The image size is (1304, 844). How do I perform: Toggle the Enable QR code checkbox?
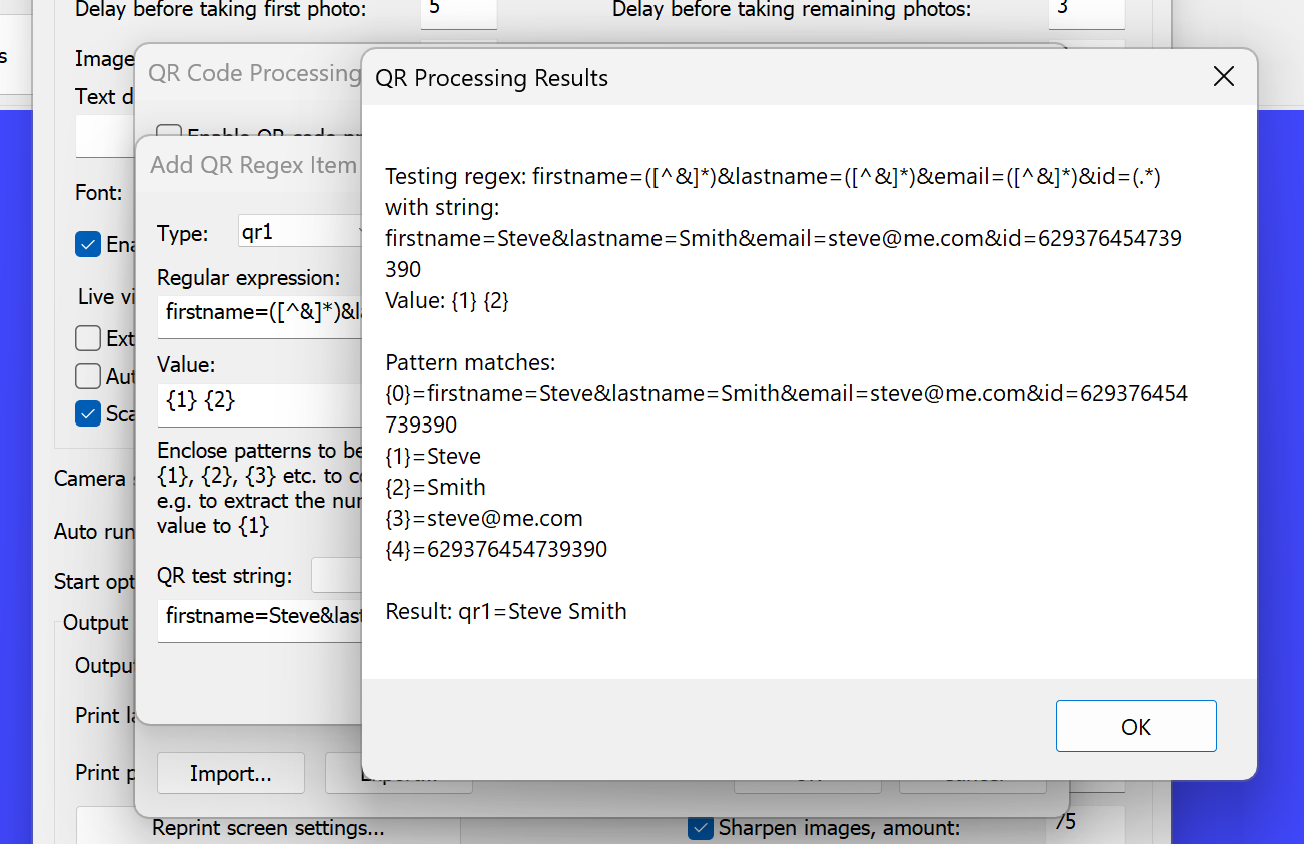pos(169,135)
